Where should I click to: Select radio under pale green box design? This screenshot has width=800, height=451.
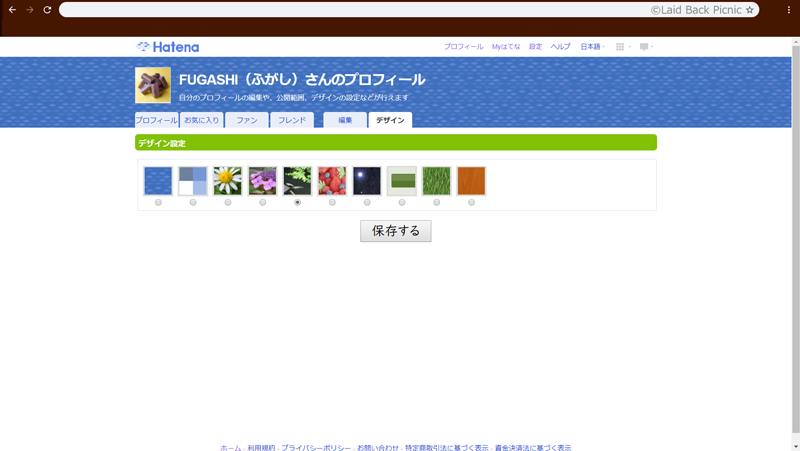coord(402,203)
